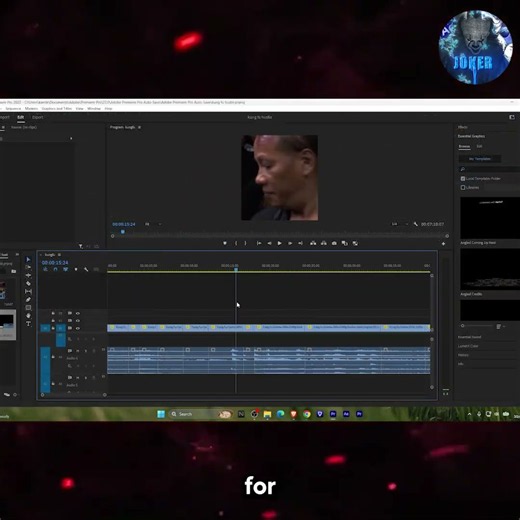The height and width of the screenshot is (520, 520).
Task: Click the Essential Graphics search field
Action: pos(489,169)
